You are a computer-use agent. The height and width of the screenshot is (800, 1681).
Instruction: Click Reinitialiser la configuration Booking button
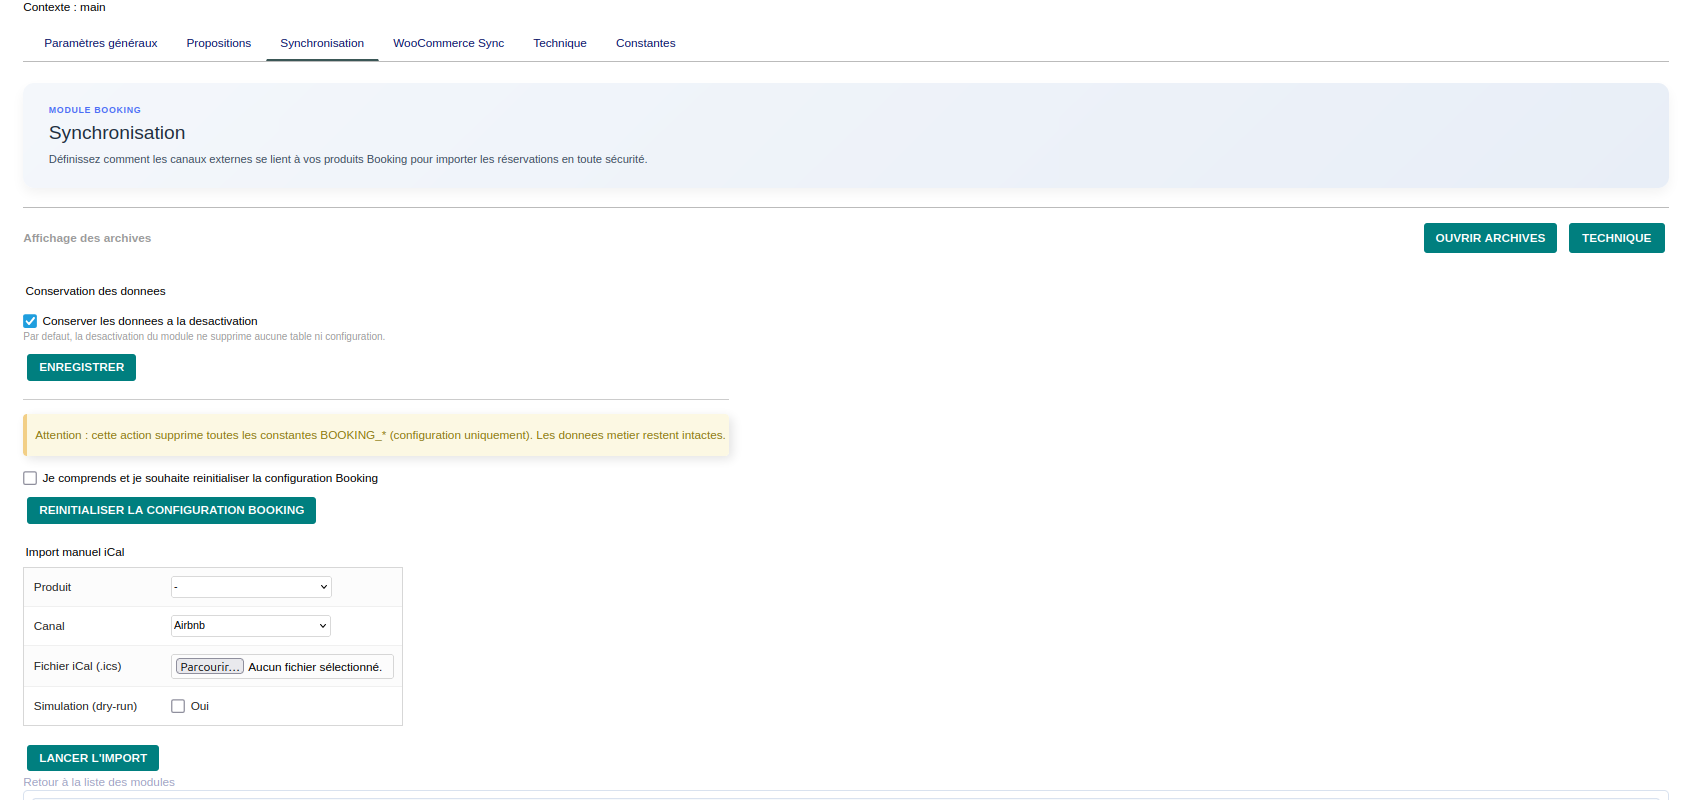pyautogui.click(x=171, y=510)
